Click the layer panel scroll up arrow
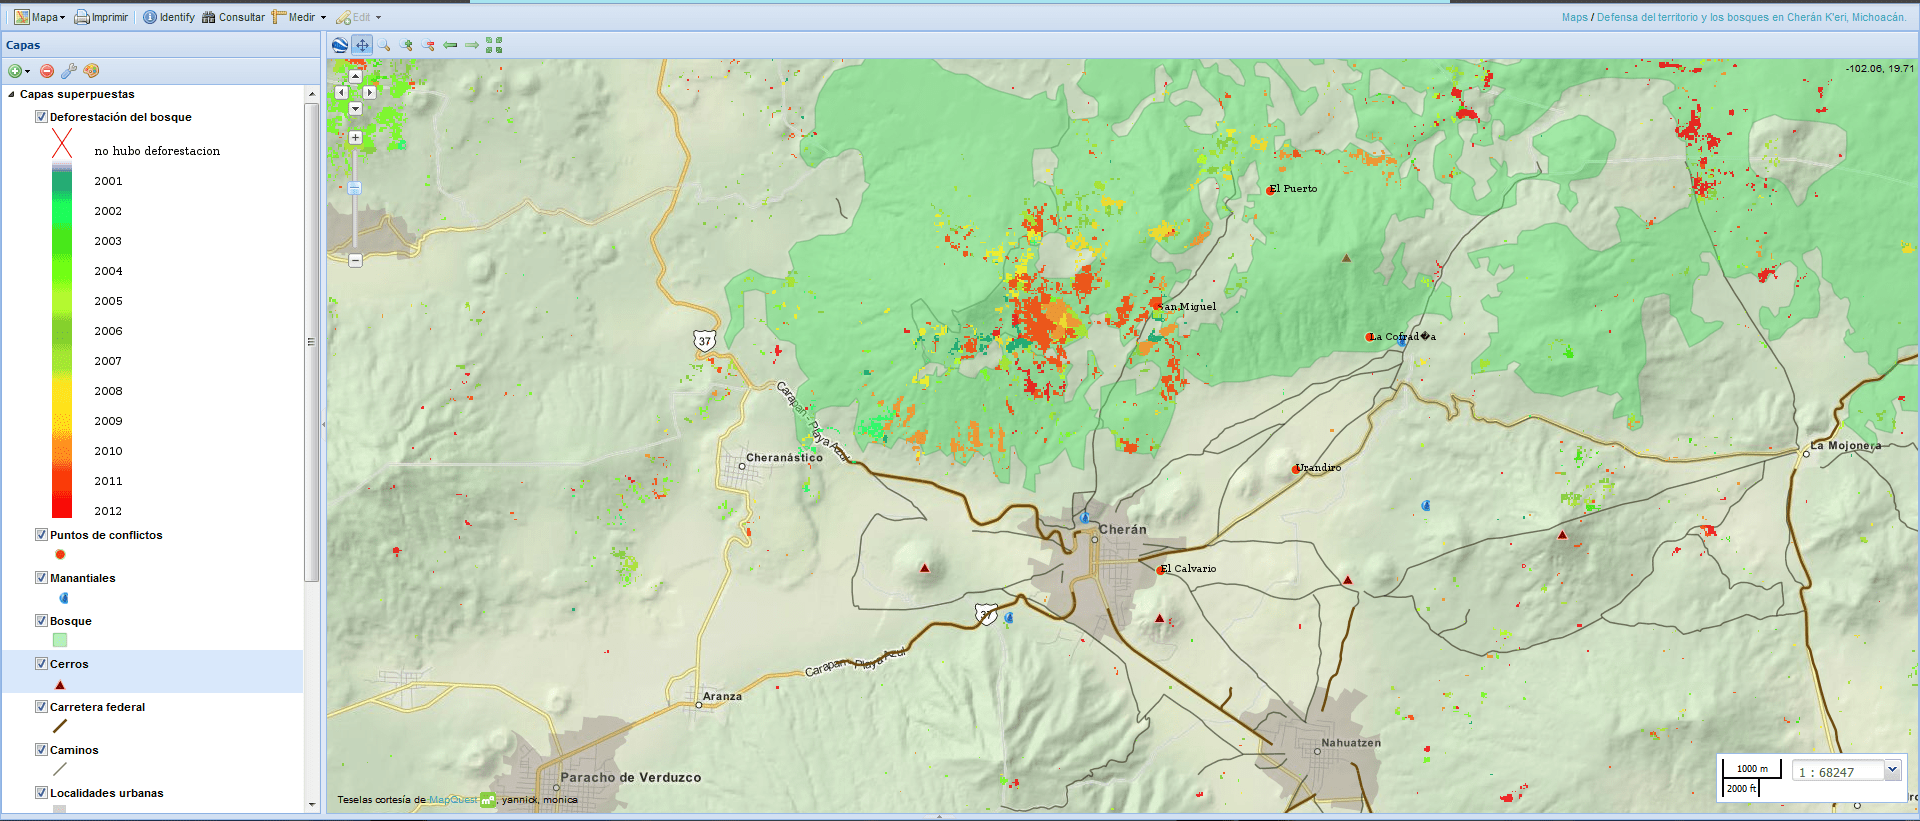This screenshot has height=821, width=1920. pyautogui.click(x=312, y=94)
